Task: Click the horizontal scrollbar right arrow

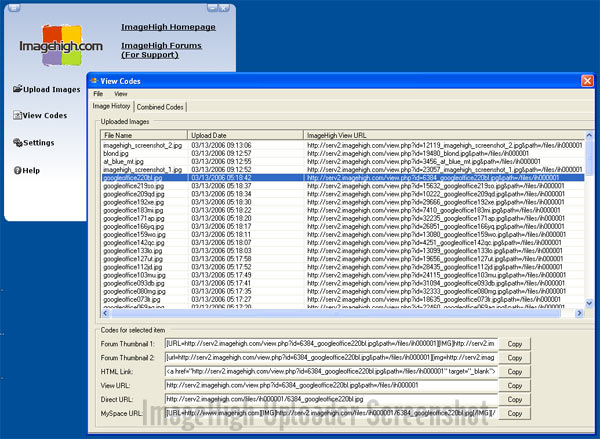Action: click(579, 313)
